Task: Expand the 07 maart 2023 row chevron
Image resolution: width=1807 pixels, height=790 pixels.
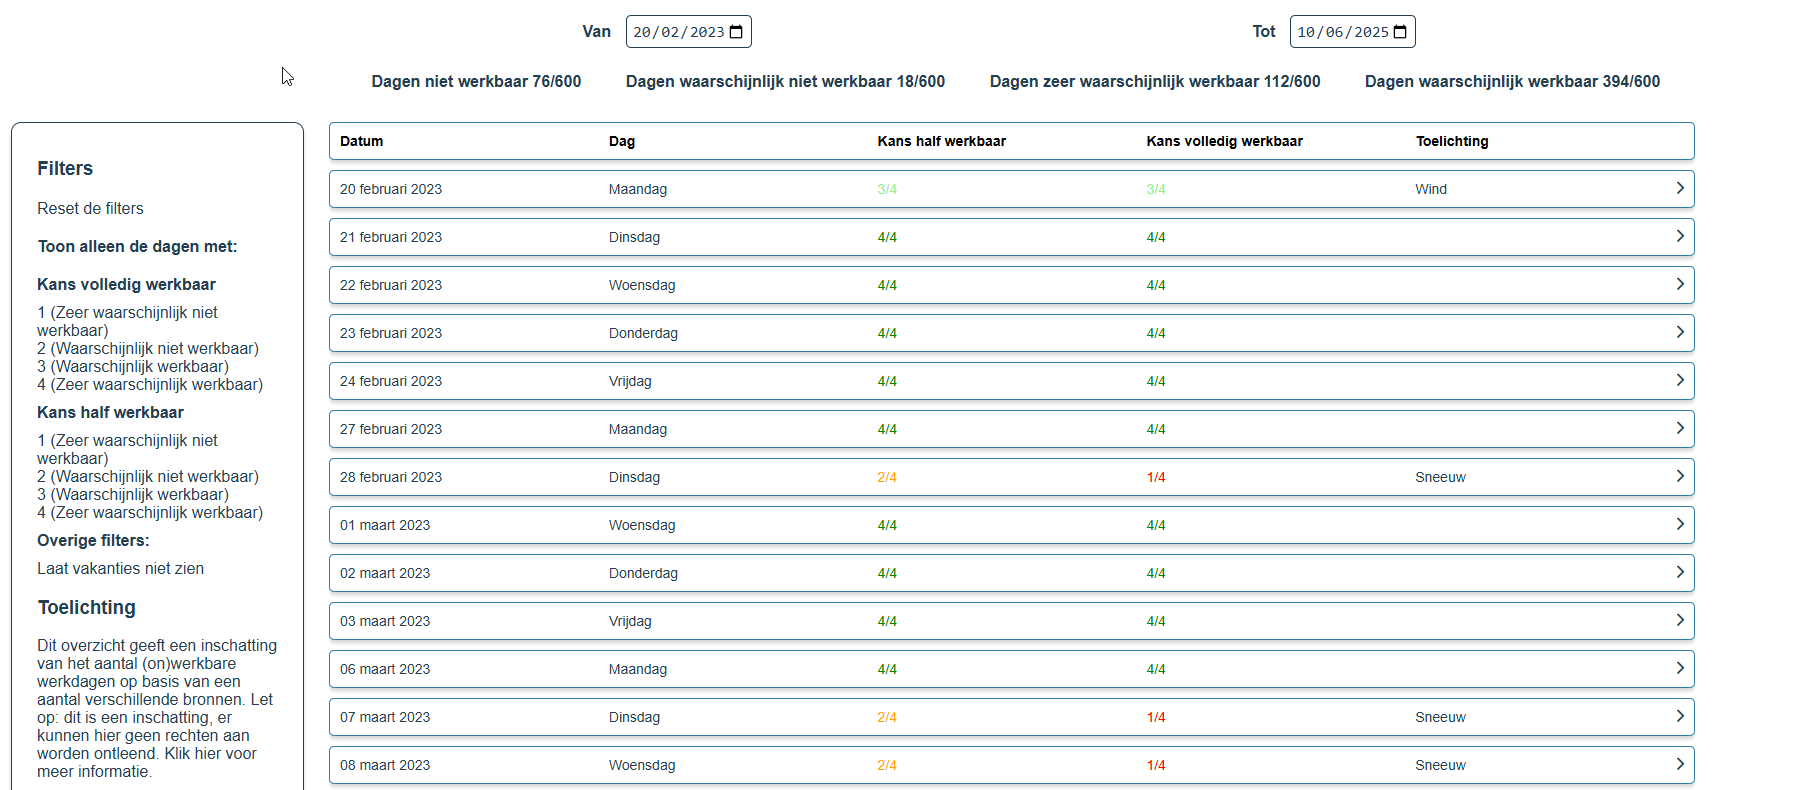Action: (x=1679, y=716)
